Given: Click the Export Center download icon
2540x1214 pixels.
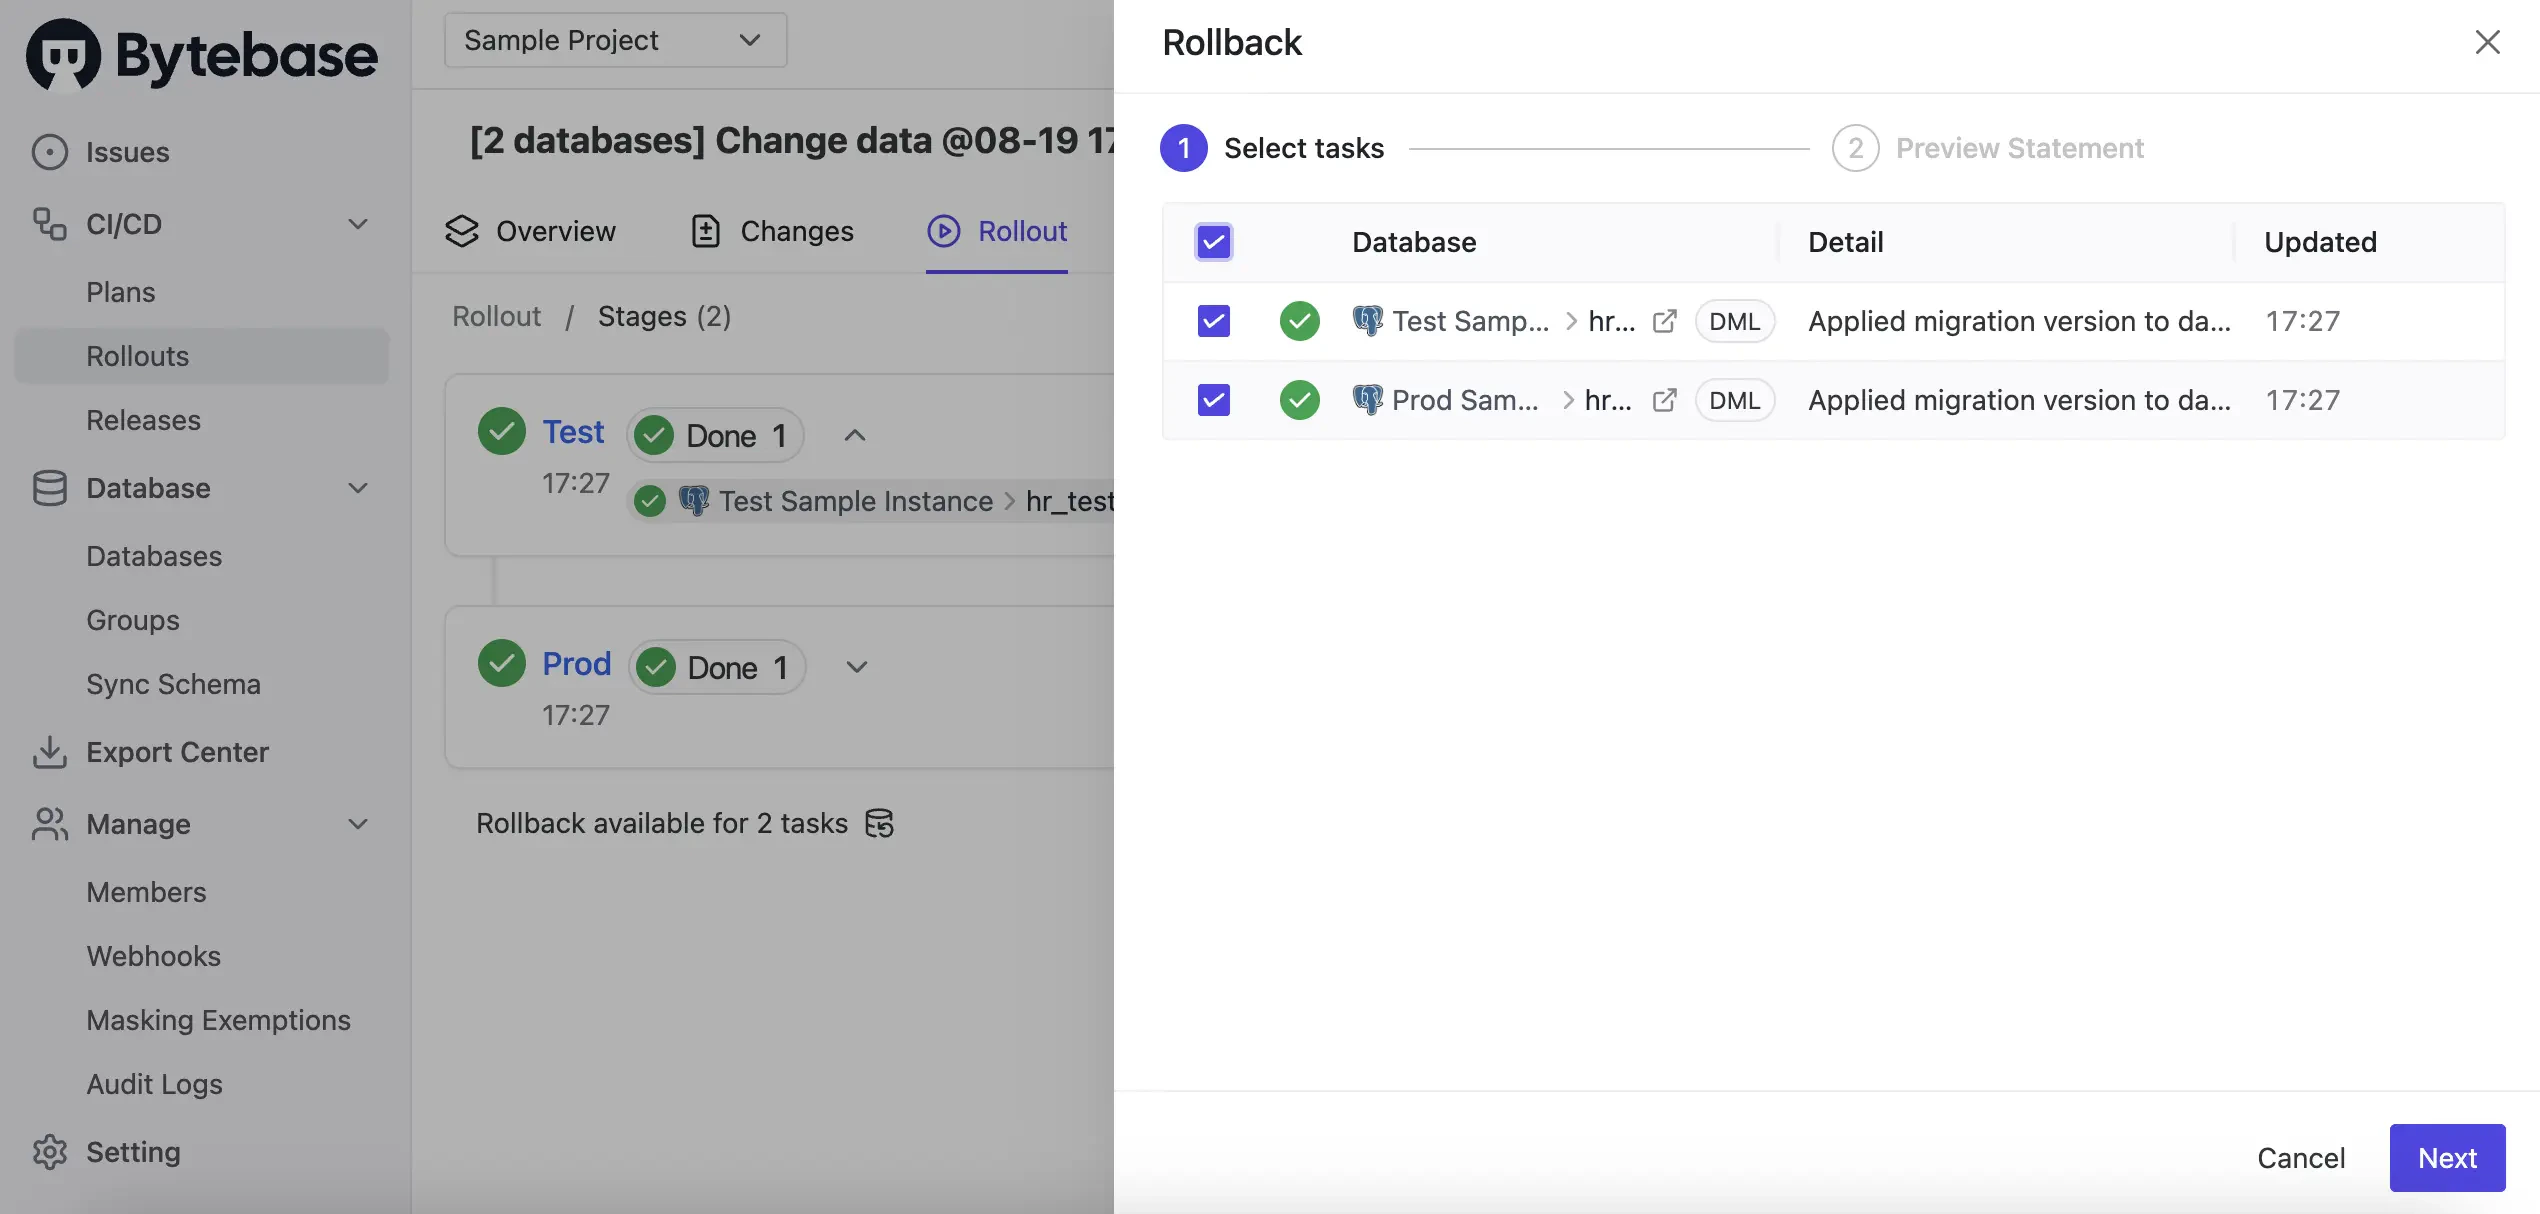Looking at the screenshot, I should pyautogui.click(x=49, y=752).
